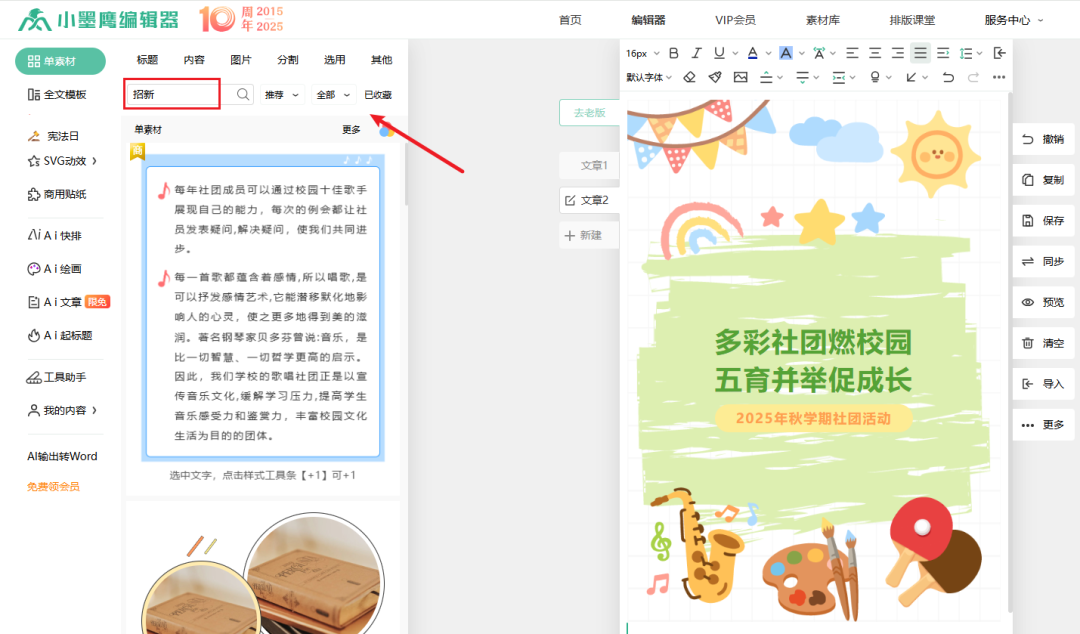Select the format painter icon

coord(712,76)
